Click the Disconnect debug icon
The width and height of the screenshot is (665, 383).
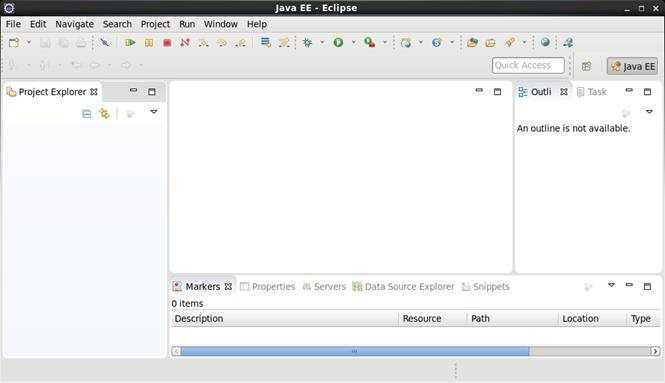(x=185, y=42)
